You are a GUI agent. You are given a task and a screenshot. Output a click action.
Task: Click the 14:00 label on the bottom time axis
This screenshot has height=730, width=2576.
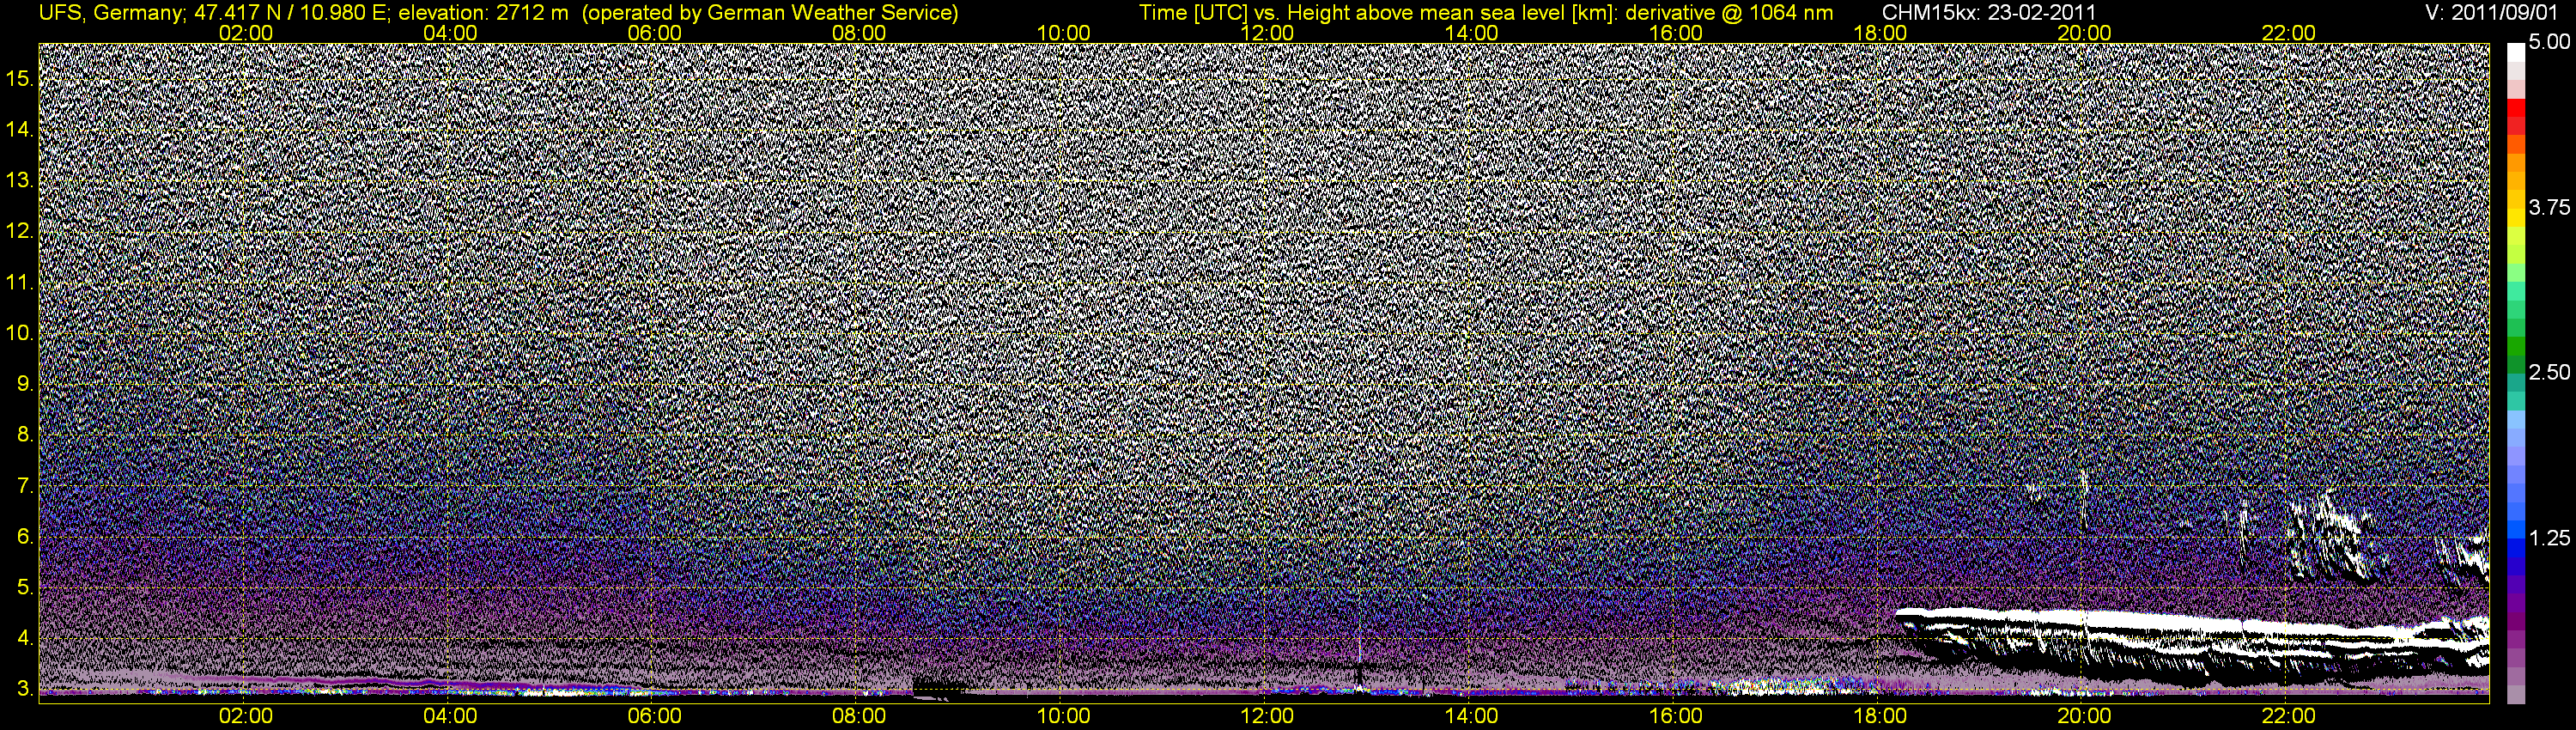[1471, 716]
